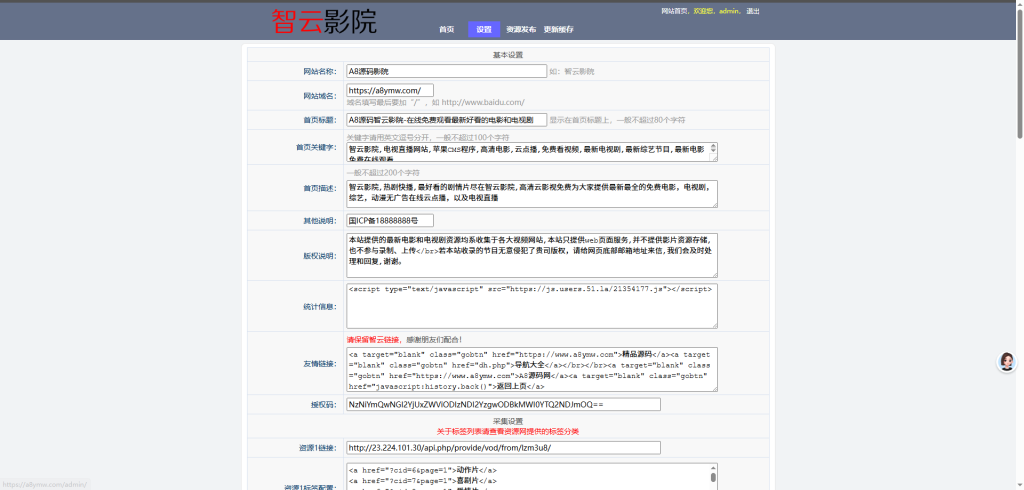The image size is (1024, 490).
Task: Focus the 资源1链接 URL field
Action: [x=503, y=448]
